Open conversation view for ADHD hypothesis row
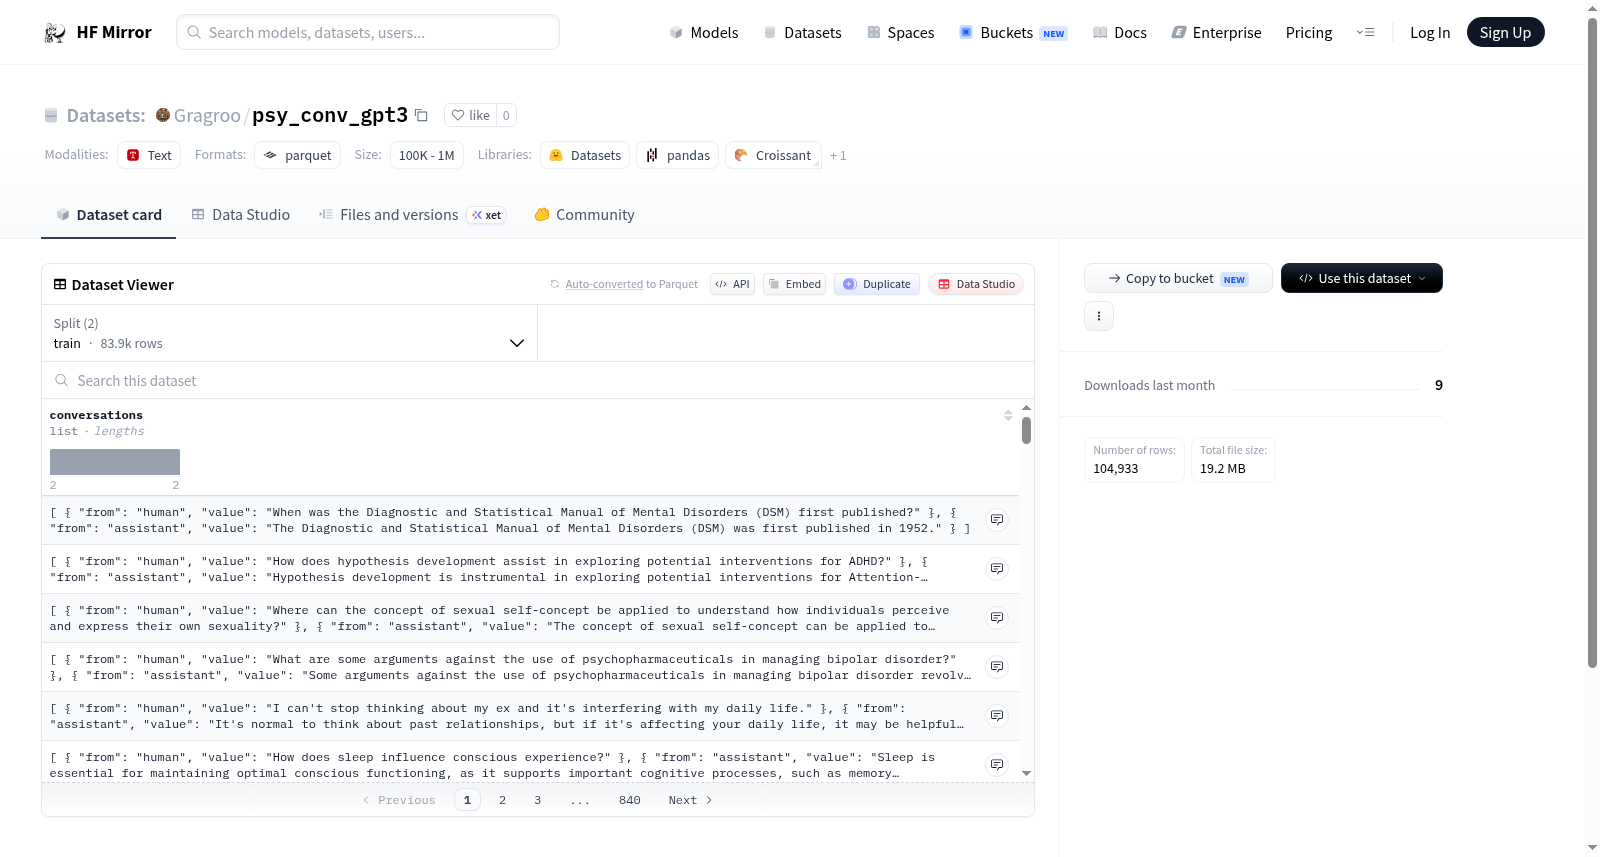The width and height of the screenshot is (1600, 857). point(997,568)
